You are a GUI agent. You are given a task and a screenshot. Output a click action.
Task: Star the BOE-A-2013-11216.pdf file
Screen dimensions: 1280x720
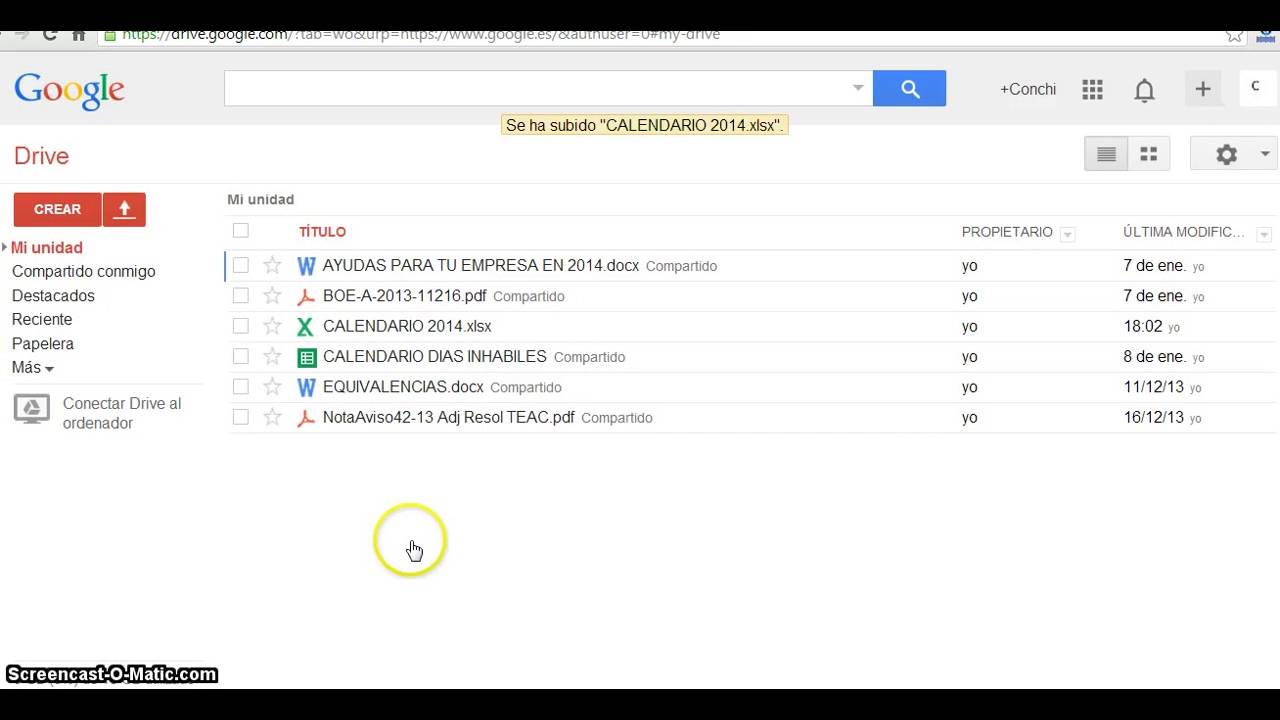click(272, 296)
